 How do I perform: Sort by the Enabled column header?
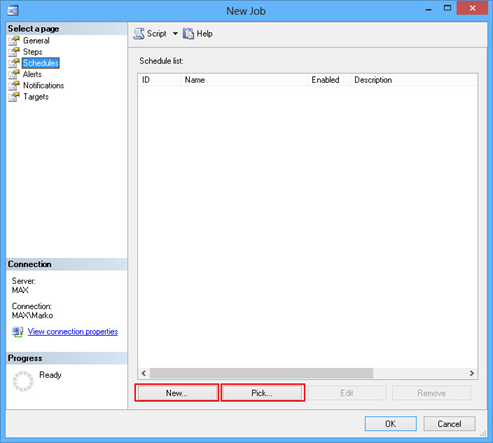tap(329, 80)
